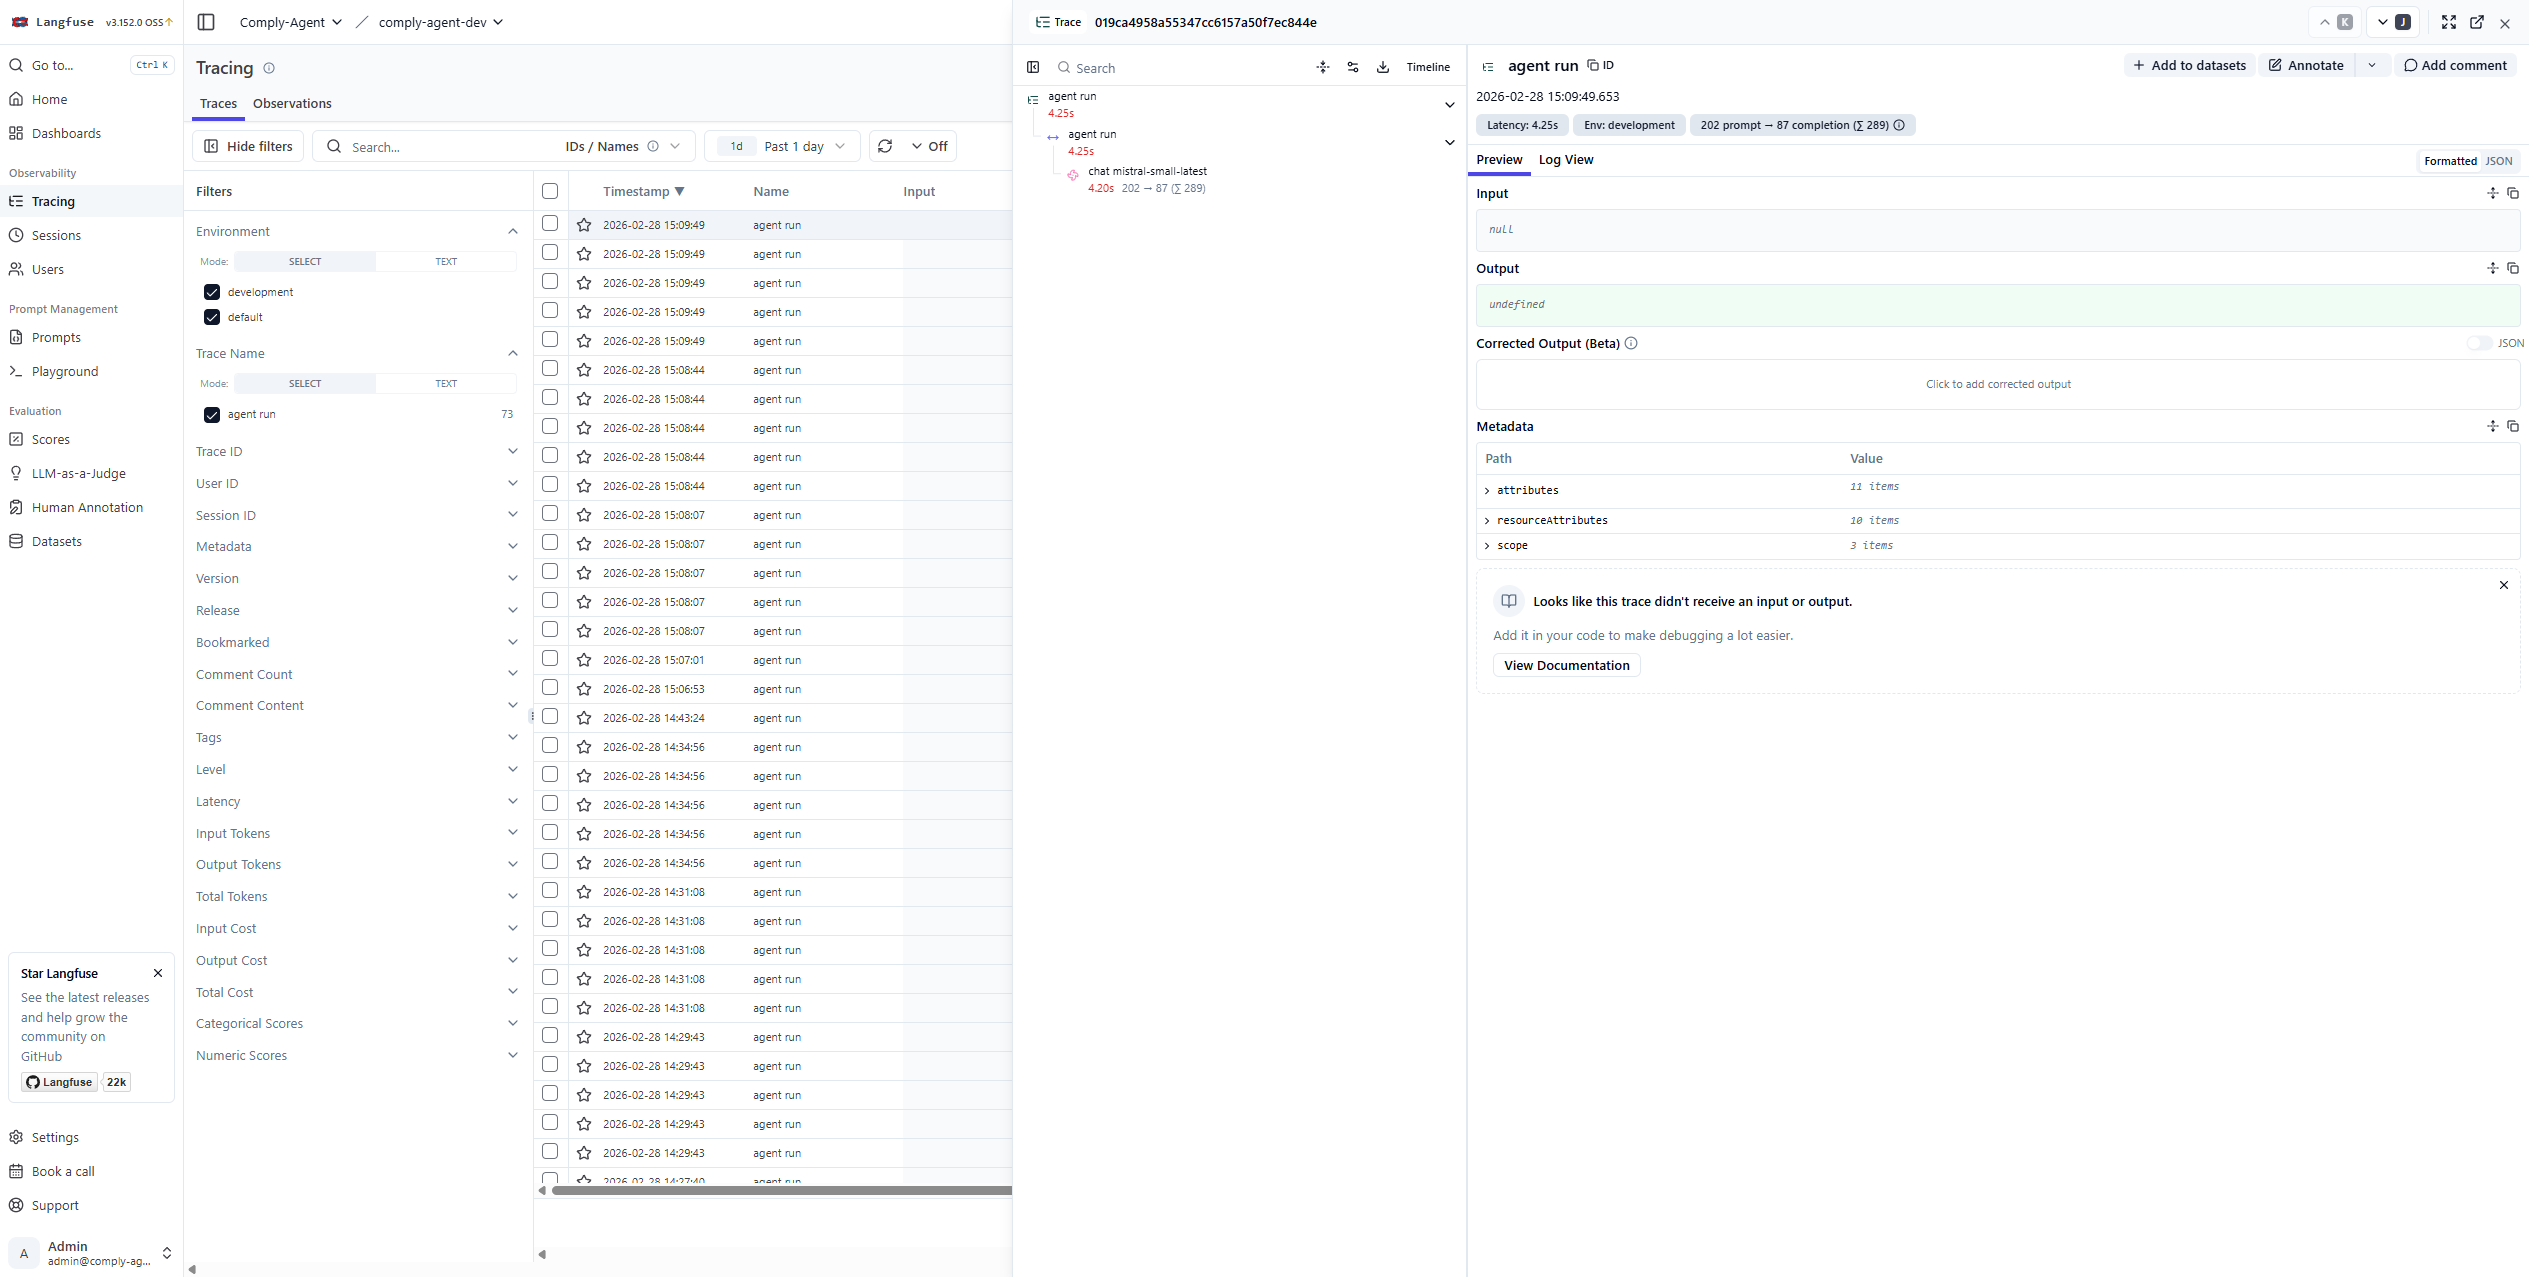Copy the agent run ID
This screenshot has height=1277, width=2529.
pos(1600,65)
